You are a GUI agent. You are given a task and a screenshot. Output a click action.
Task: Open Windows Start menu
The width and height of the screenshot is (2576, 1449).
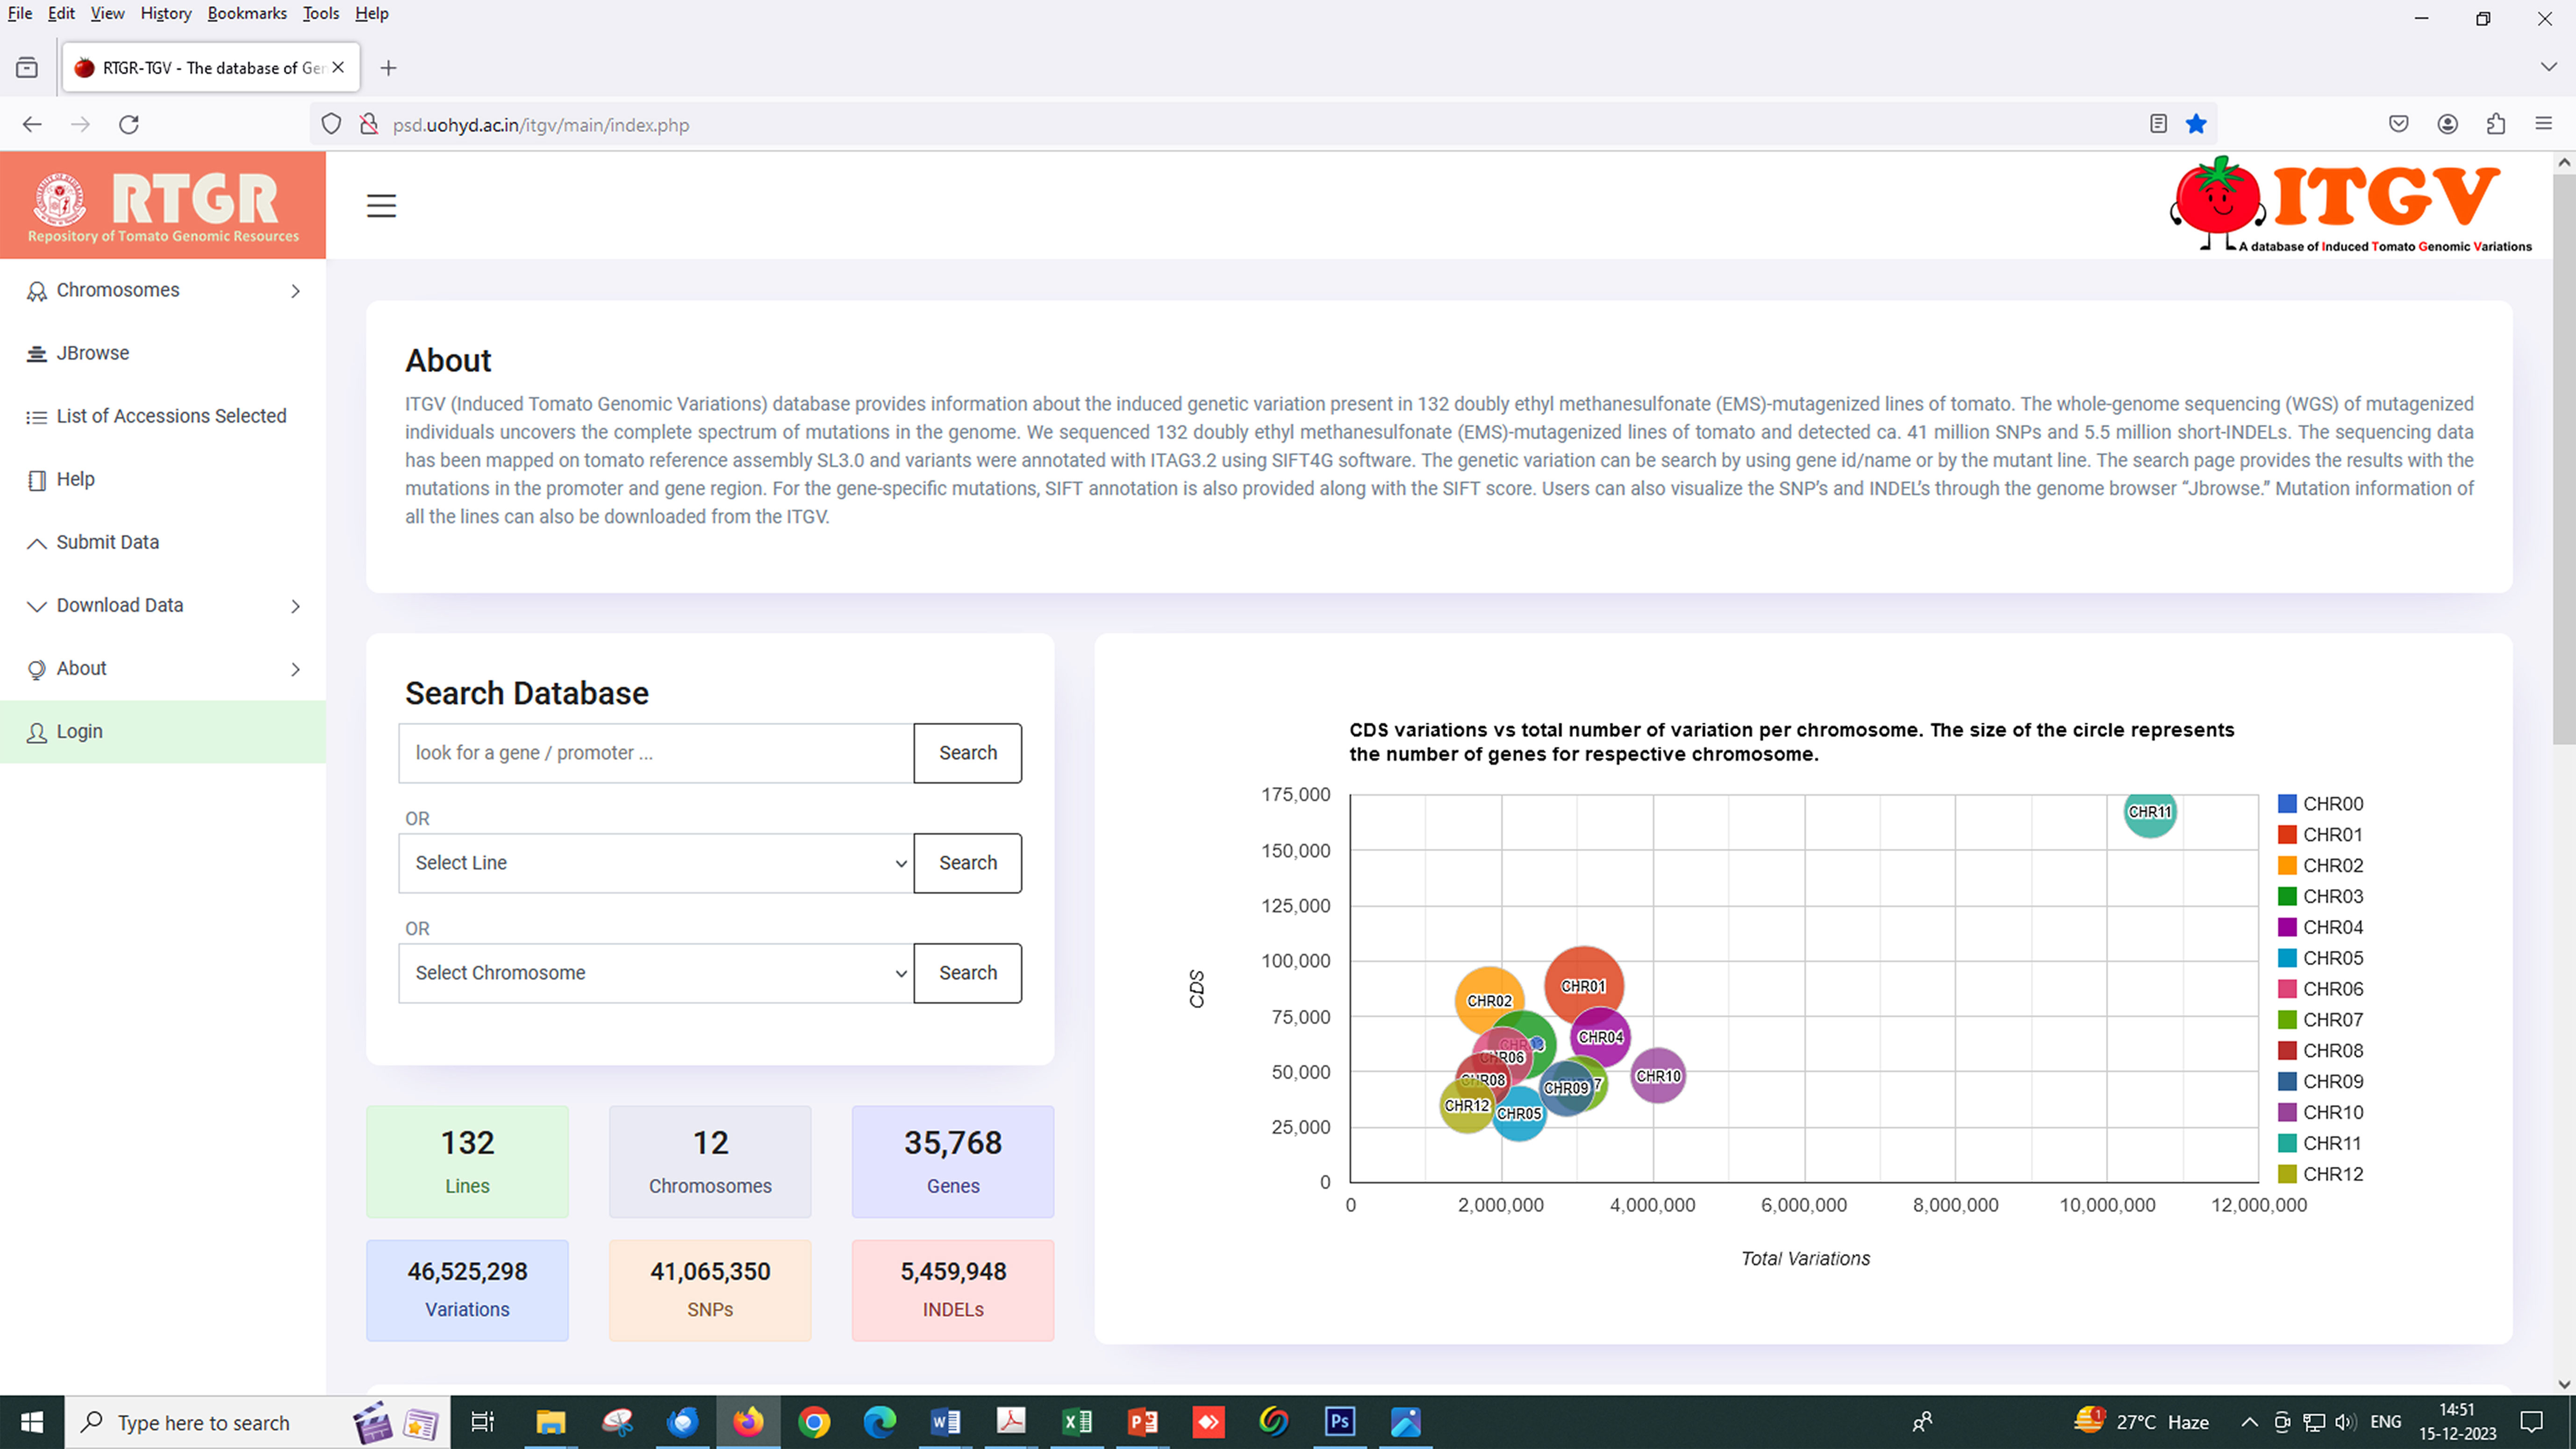[x=32, y=1422]
